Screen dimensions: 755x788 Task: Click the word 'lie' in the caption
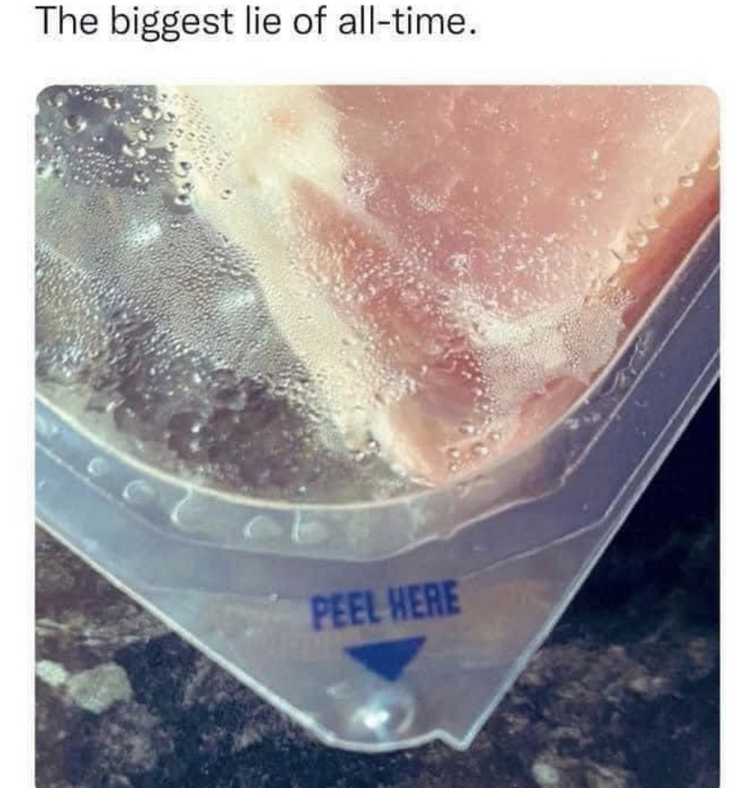pos(264,22)
